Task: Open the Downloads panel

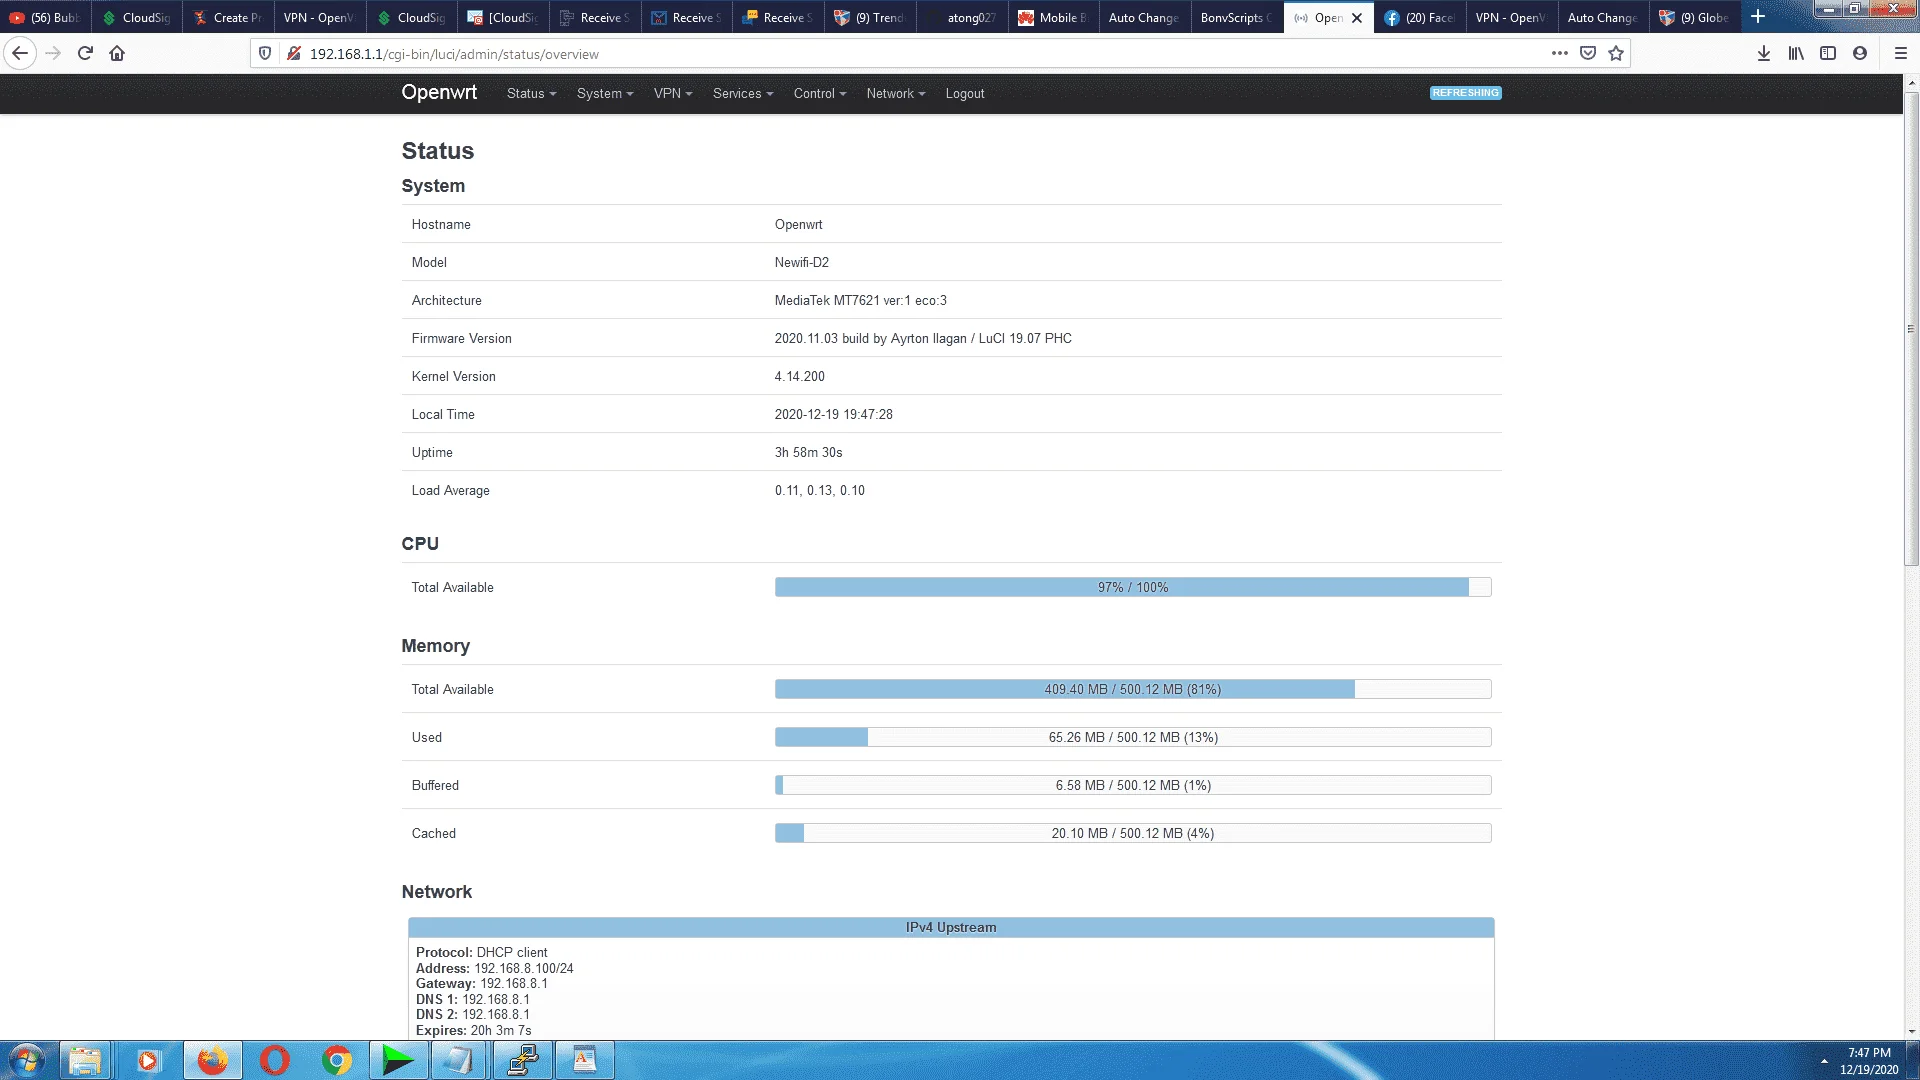Action: pyautogui.click(x=1764, y=54)
